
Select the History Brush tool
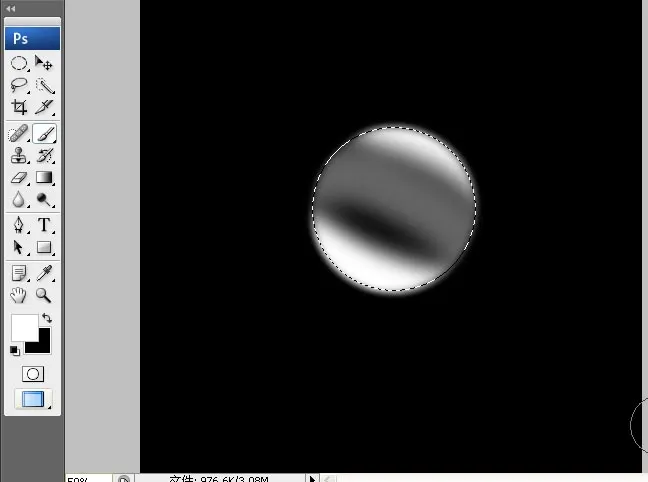coord(44,155)
